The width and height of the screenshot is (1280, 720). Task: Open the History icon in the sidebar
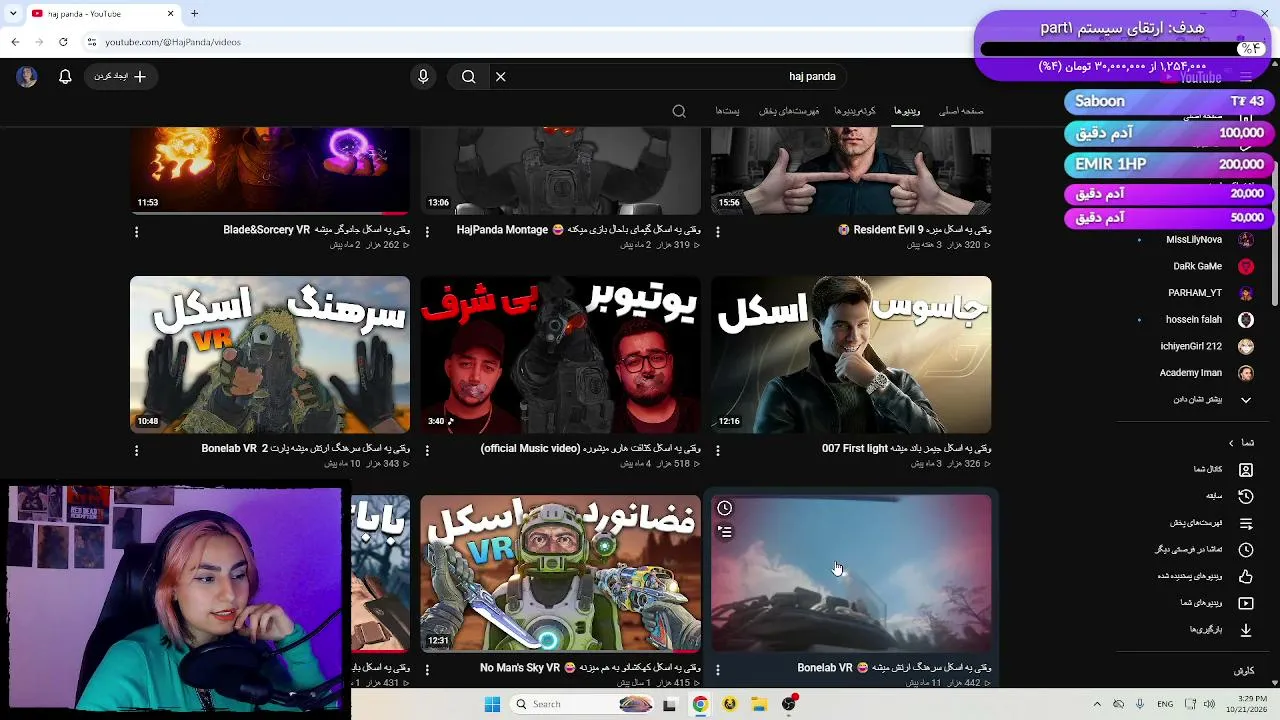pos(1246,496)
